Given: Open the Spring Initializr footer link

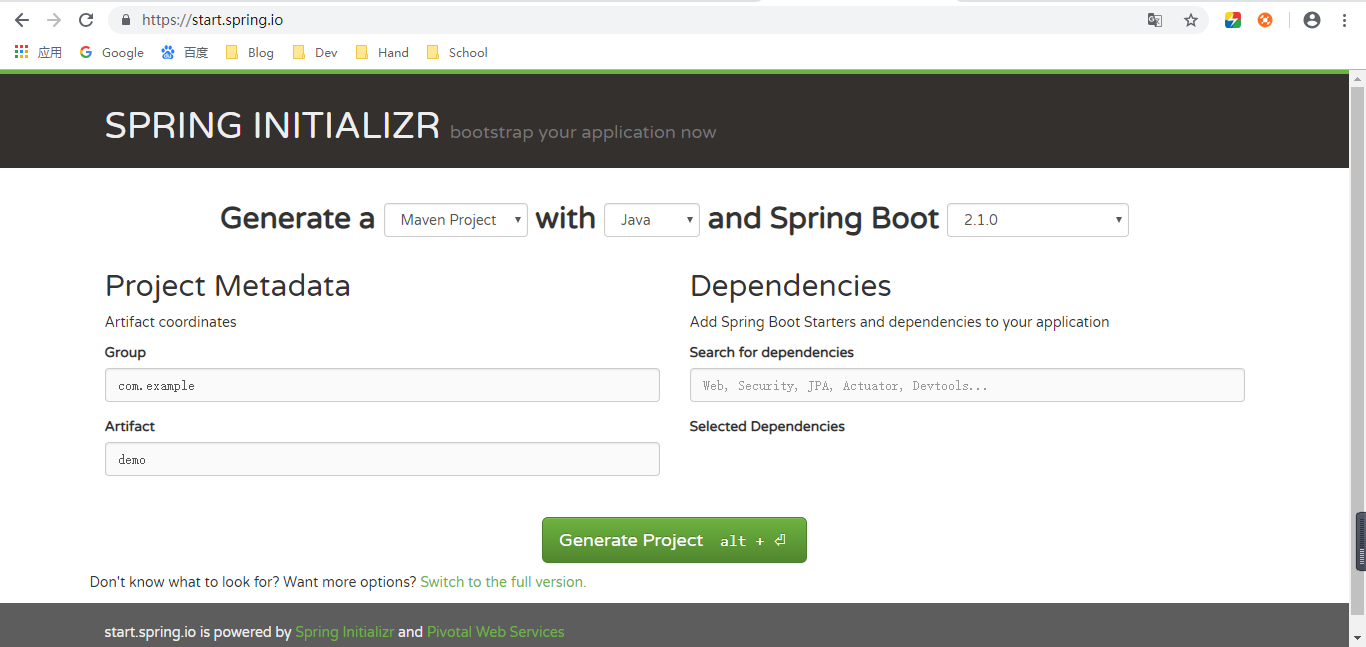Looking at the screenshot, I should (344, 632).
